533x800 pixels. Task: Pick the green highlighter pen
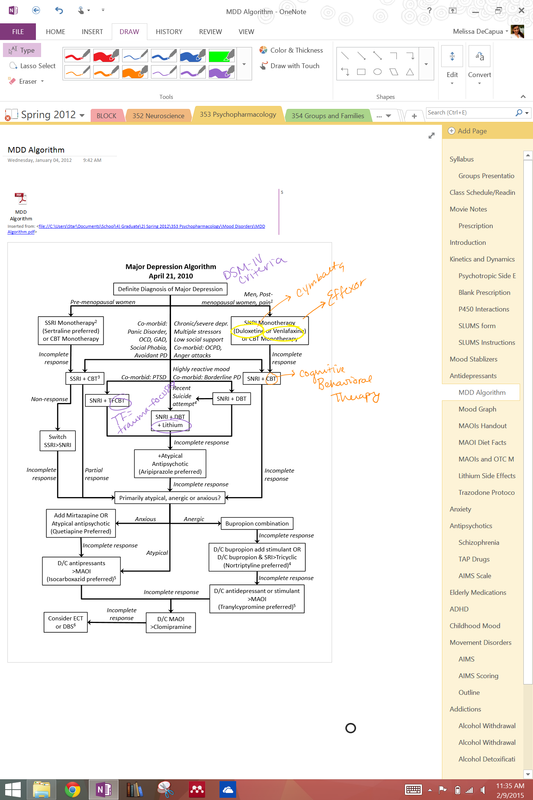coord(222,55)
